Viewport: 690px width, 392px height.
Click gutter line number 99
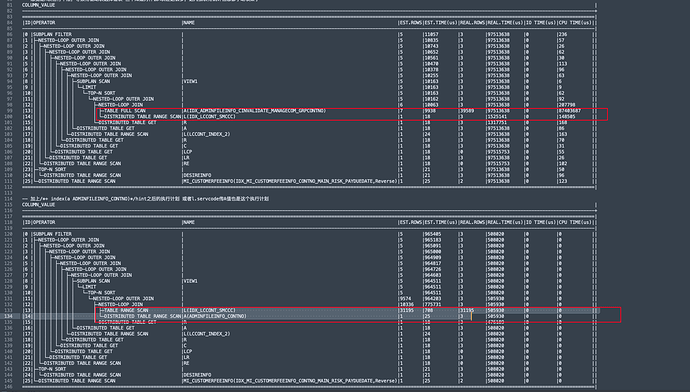point(9,111)
